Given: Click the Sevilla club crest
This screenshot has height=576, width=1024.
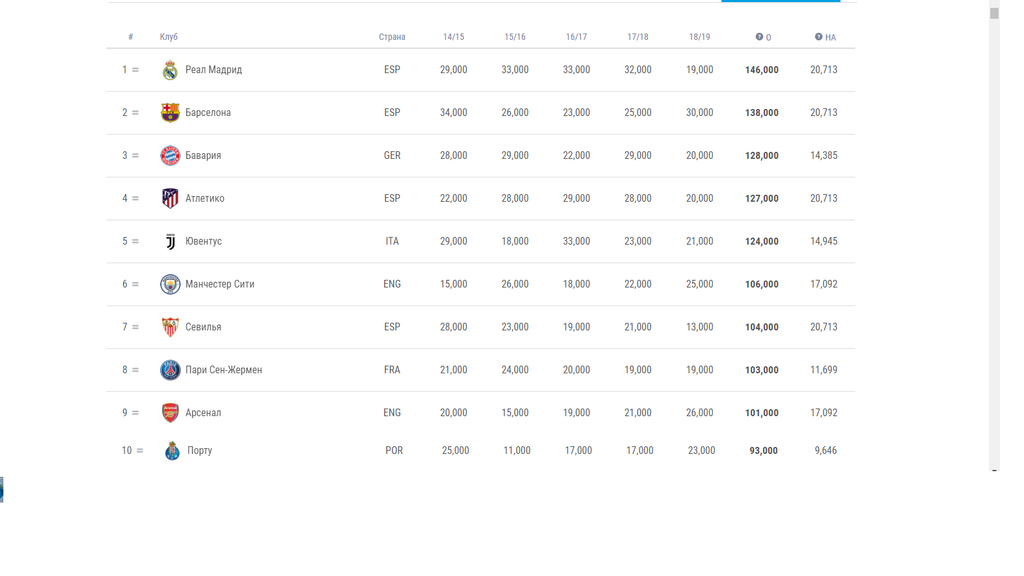Looking at the screenshot, I should [x=170, y=327].
